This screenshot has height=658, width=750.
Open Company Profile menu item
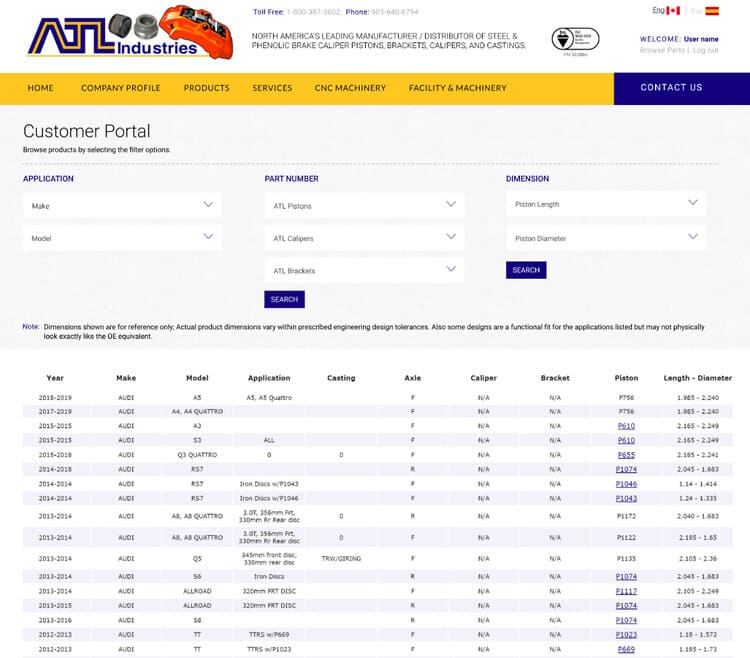[121, 88]
